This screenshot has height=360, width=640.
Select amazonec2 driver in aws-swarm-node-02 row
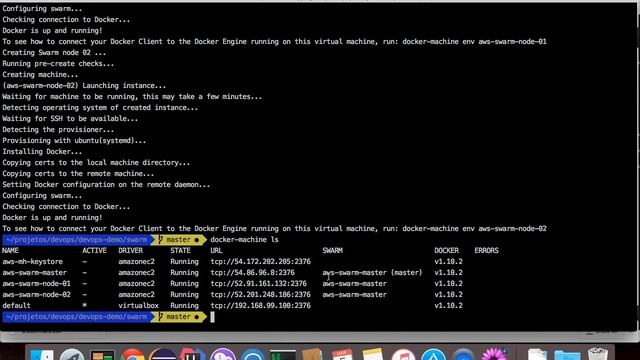tap(136, 295)
